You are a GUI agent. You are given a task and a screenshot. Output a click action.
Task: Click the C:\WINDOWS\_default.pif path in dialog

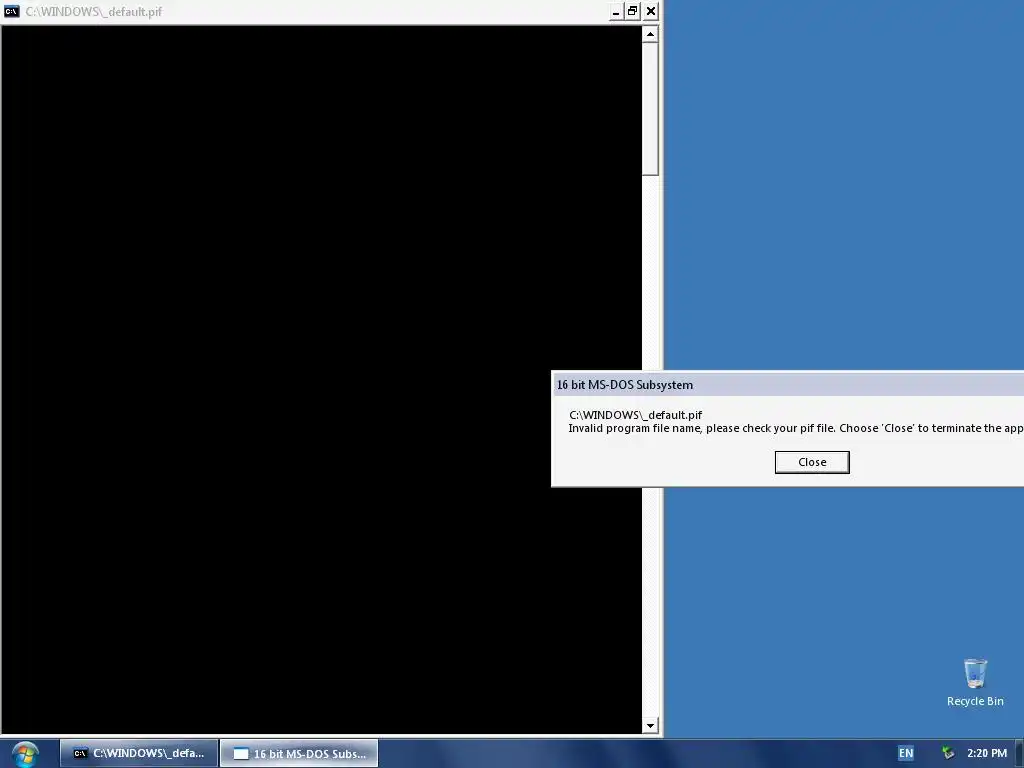pyautogui.click(x=635, y=415)
